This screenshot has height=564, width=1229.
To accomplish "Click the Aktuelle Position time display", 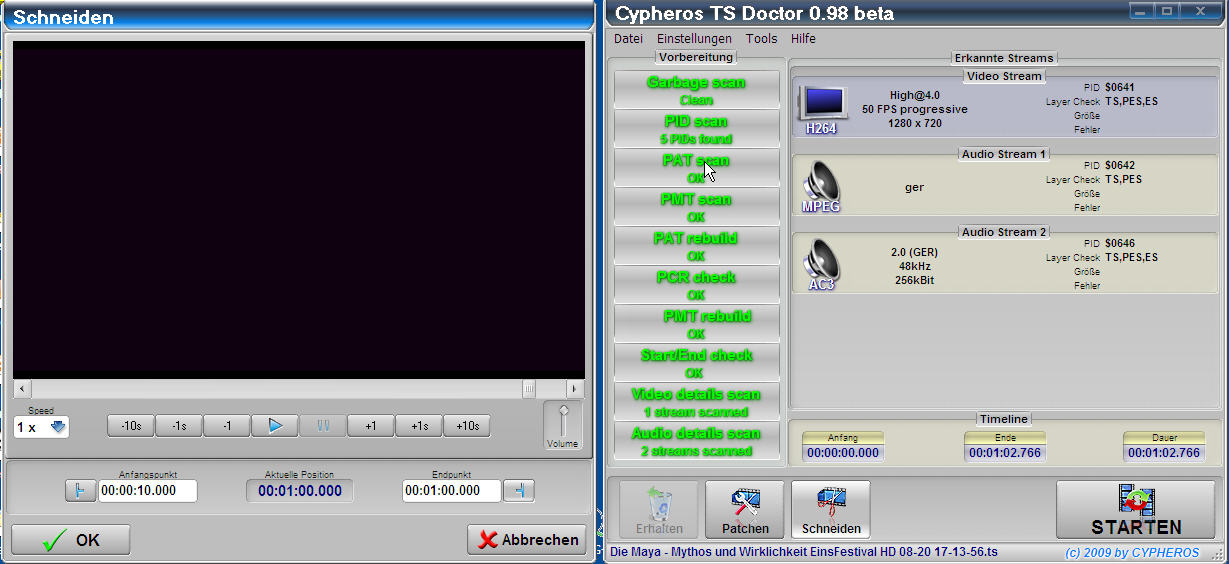I will pyautogui.click(x=300, y=491).
